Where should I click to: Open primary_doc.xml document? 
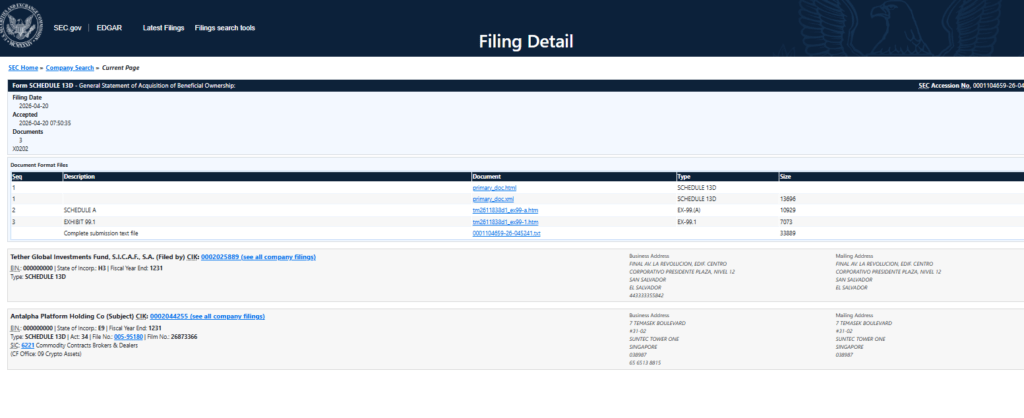(493, 199)
